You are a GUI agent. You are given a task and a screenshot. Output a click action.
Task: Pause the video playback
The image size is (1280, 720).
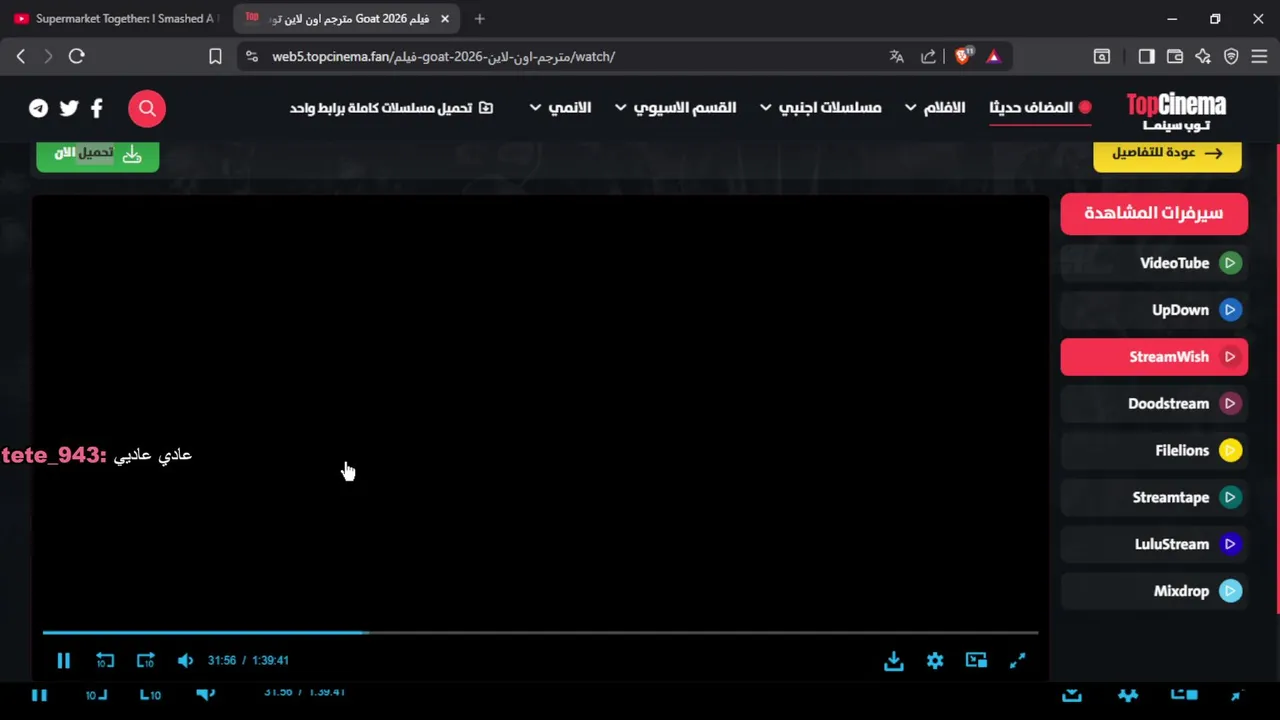click(x=63, y=660)
